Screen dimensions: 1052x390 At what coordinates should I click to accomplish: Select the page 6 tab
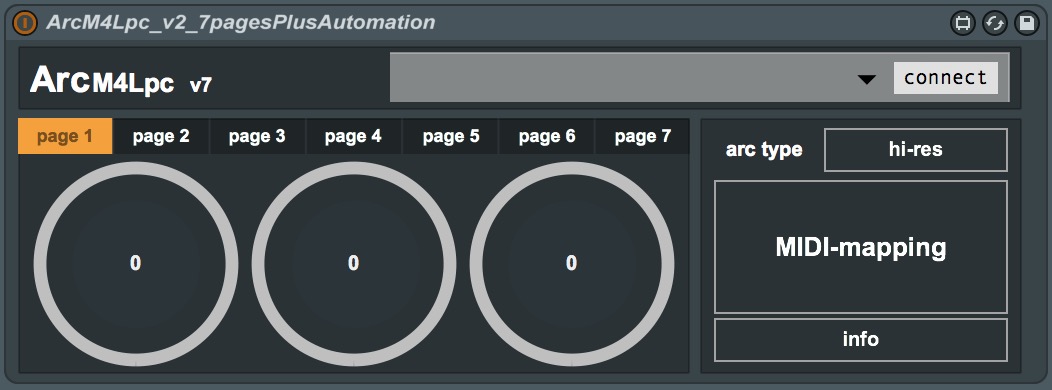547,136
